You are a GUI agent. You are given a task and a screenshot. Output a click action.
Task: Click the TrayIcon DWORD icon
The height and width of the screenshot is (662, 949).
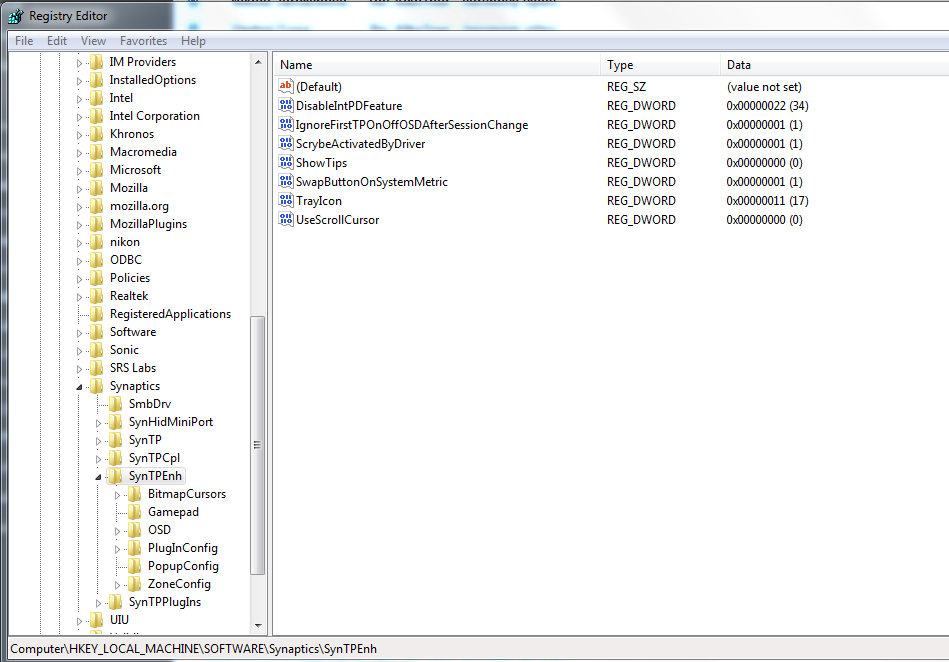[286, 200]
